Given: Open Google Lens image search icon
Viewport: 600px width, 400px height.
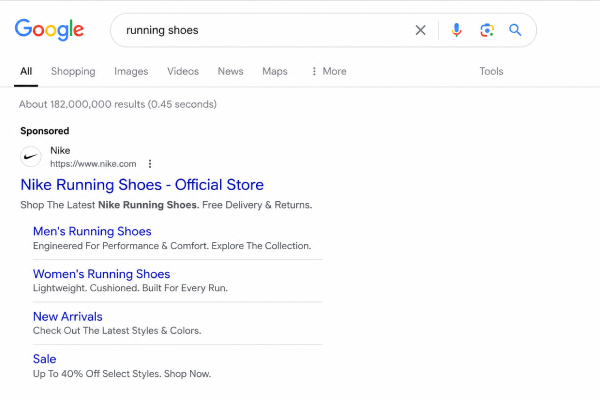Looking at the screenshot, I should 487,30.
